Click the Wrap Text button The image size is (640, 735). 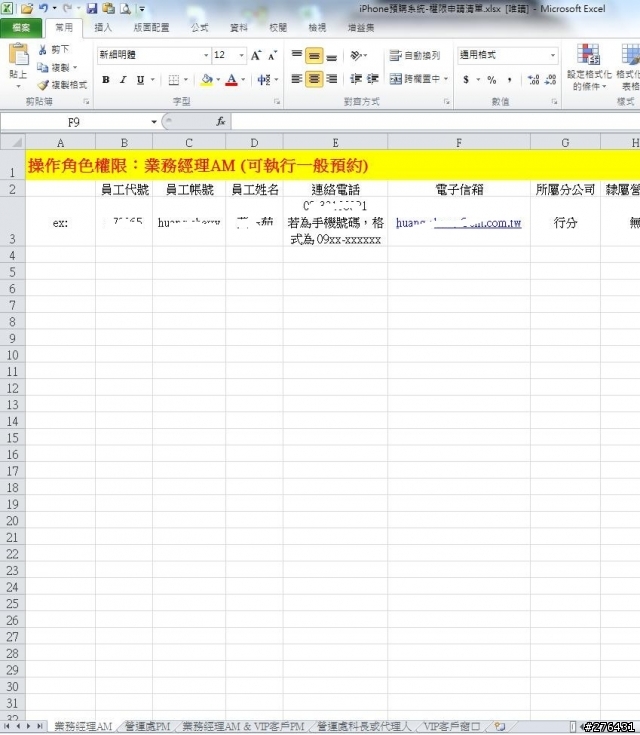(415, 55)
